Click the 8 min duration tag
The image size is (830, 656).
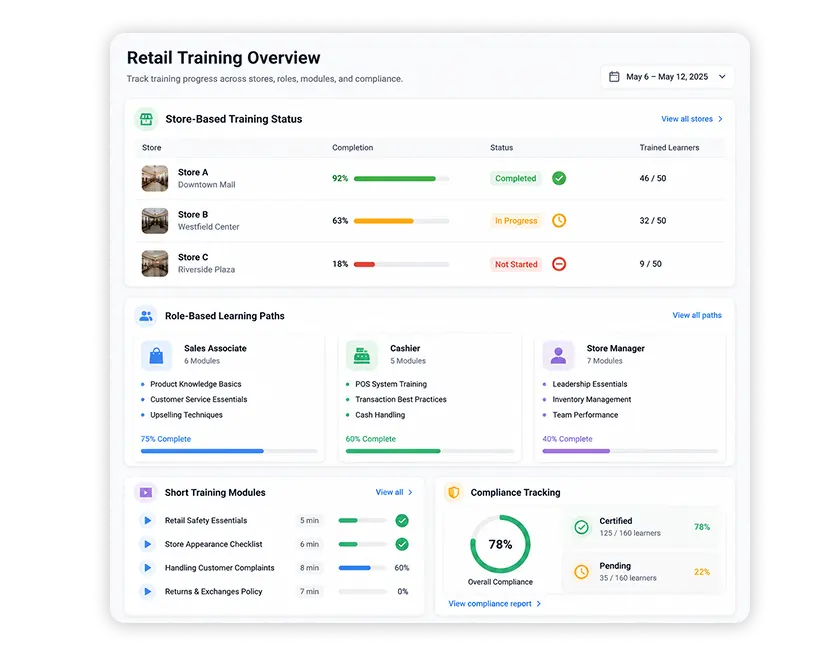pyautogui.click(x=309, y=568)
